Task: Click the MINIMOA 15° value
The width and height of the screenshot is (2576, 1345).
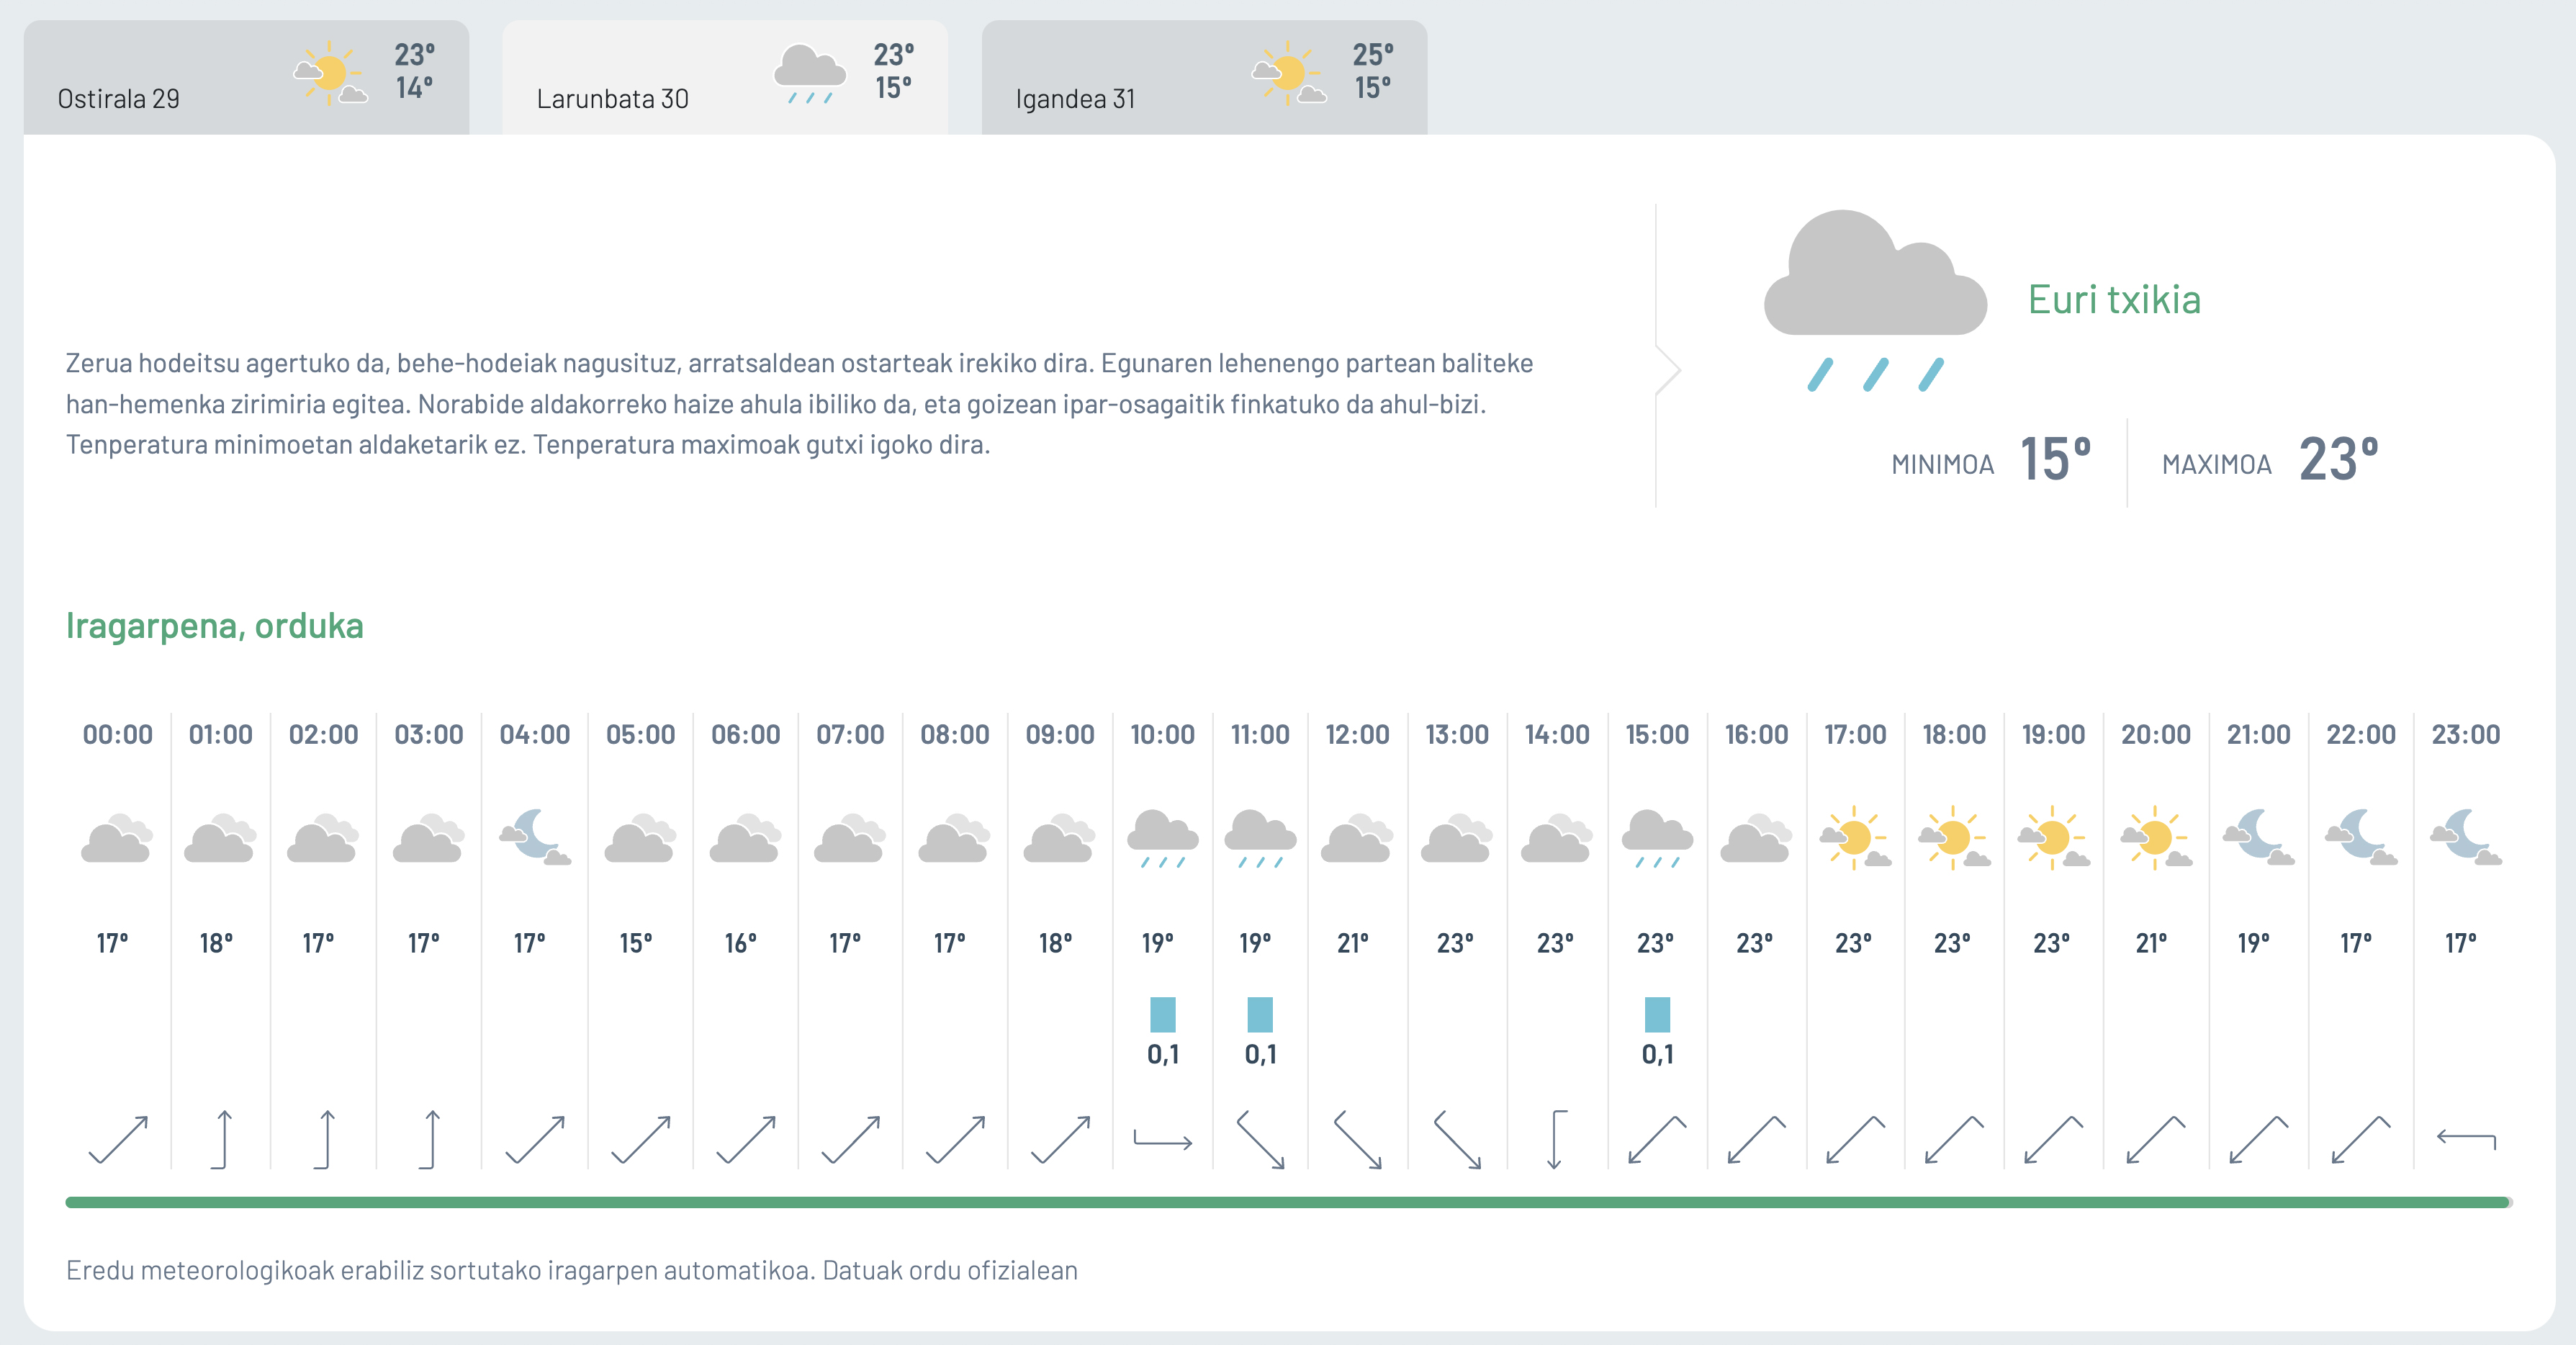Action: tap(2055, 460)
